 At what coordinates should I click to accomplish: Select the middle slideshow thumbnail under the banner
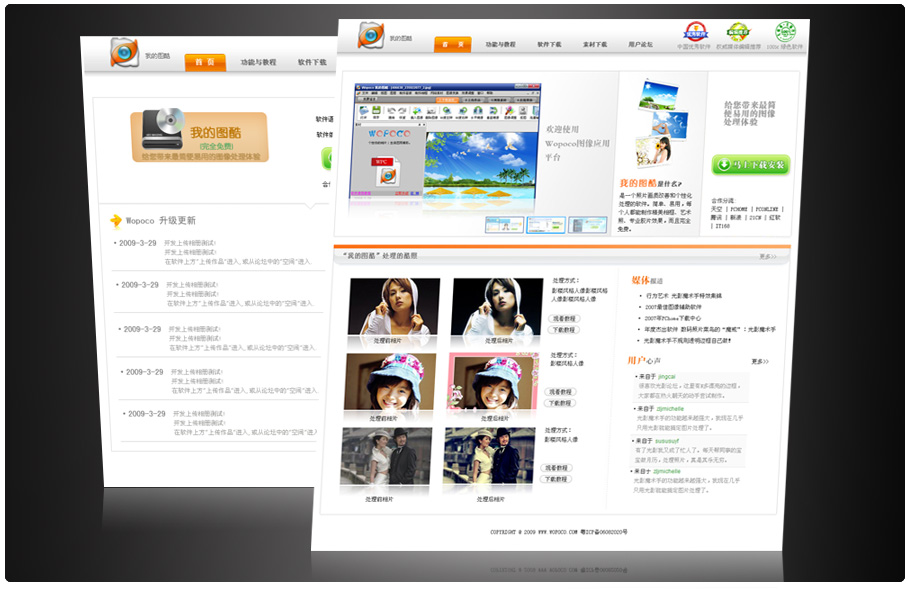(x=545, y=225)
